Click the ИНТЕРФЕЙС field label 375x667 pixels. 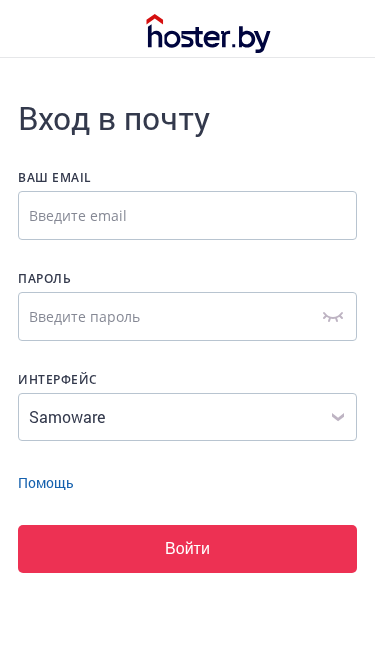pyautogui.click(x=57, y=379)
